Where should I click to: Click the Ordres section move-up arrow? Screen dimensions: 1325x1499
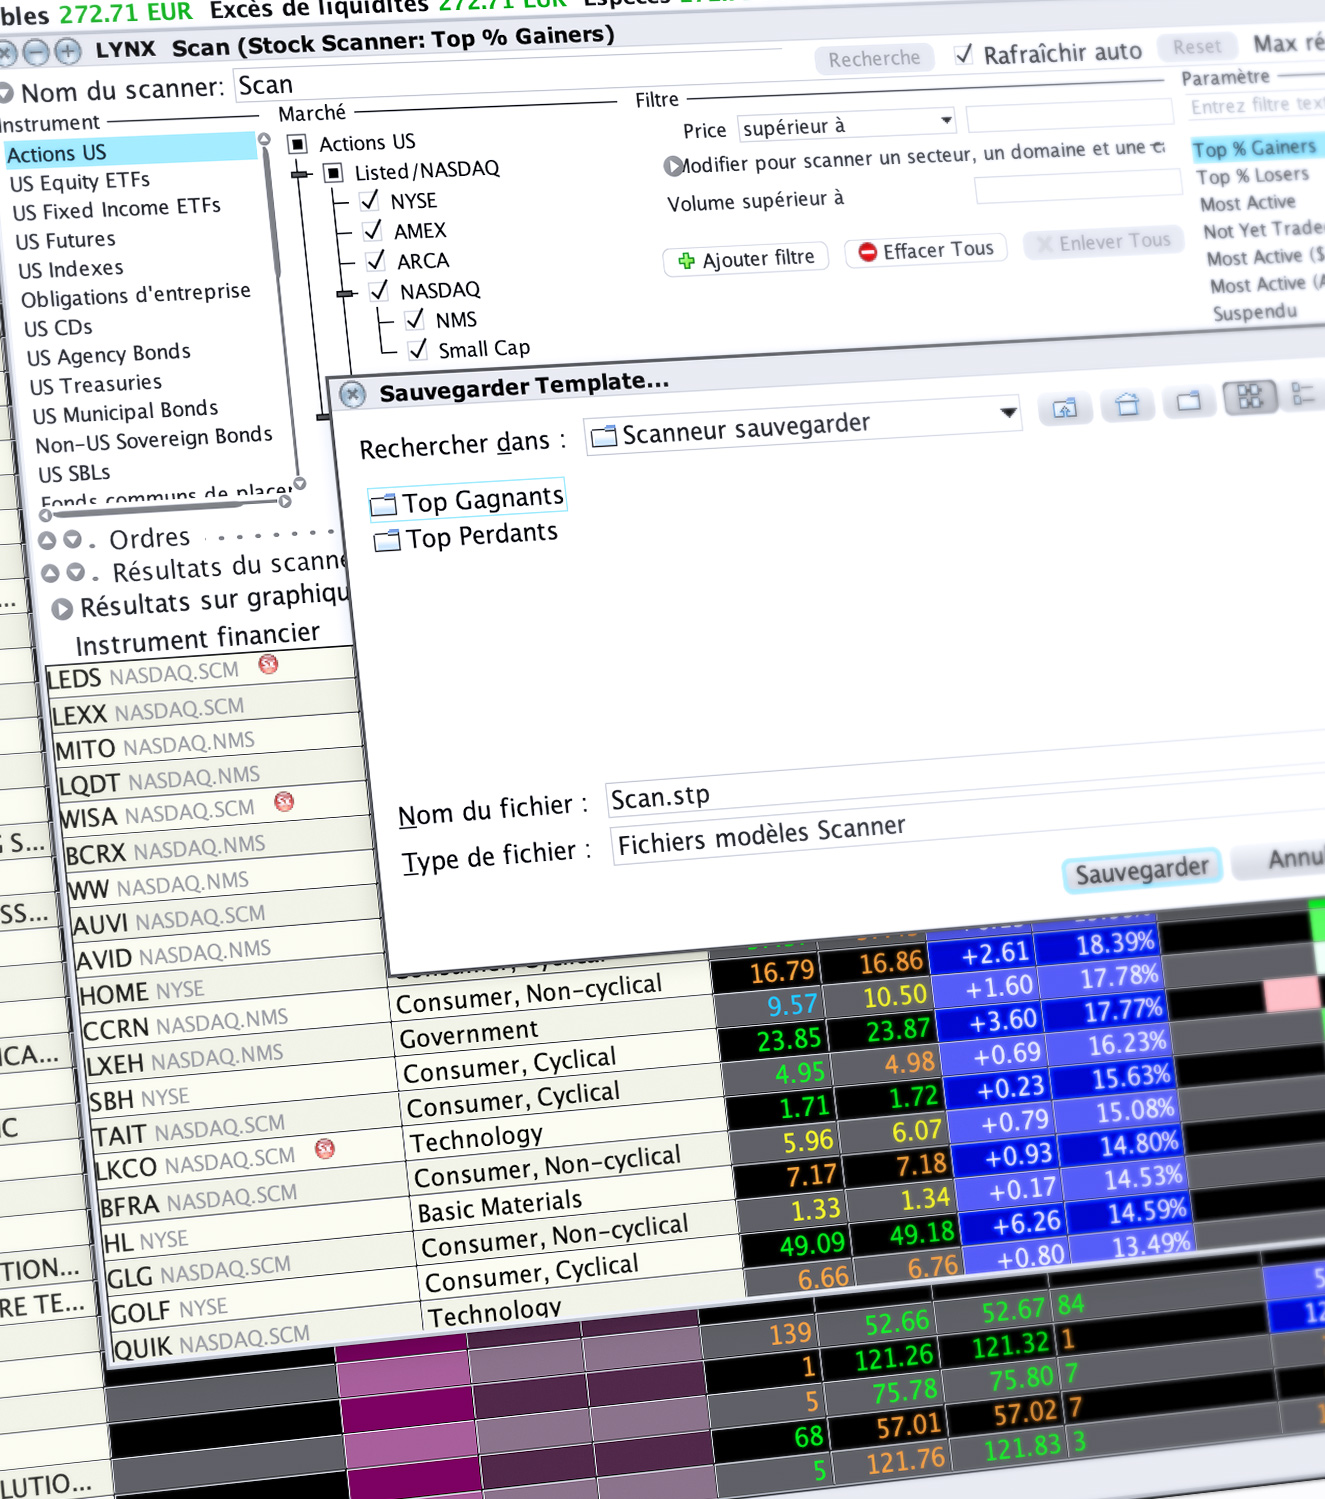point(47,540)
